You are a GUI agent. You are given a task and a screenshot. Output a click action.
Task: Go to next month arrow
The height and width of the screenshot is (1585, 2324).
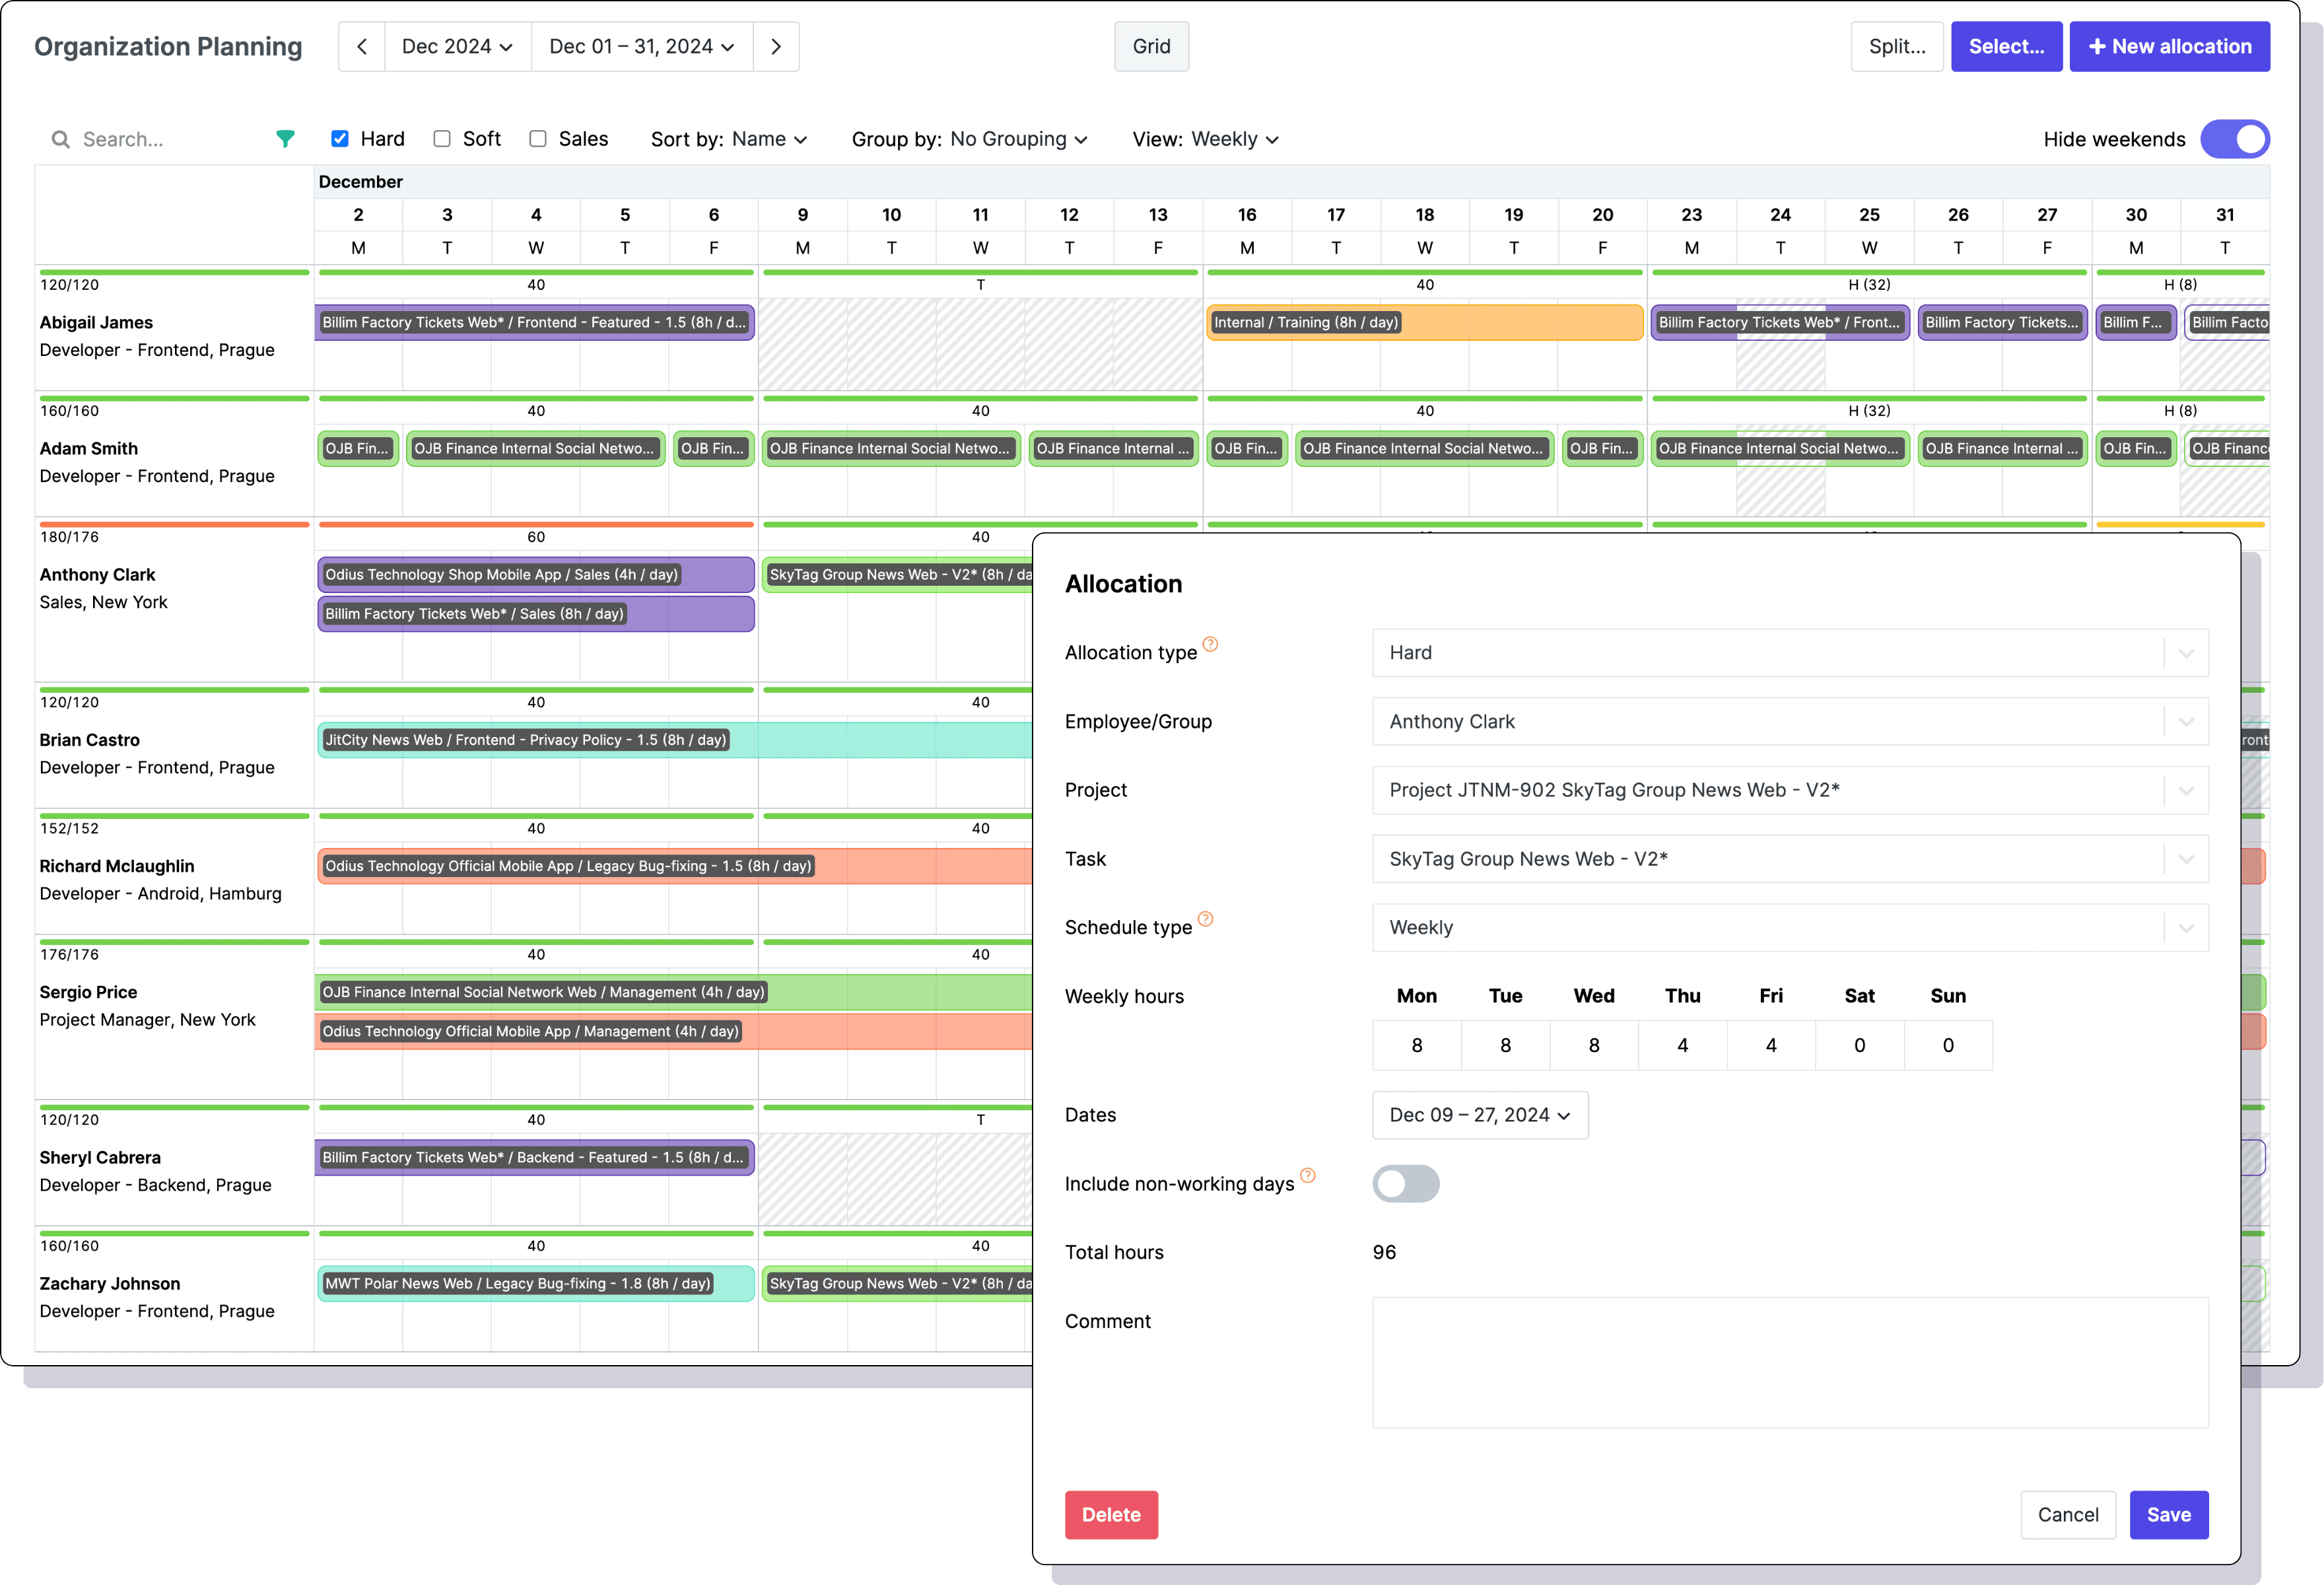776,47
